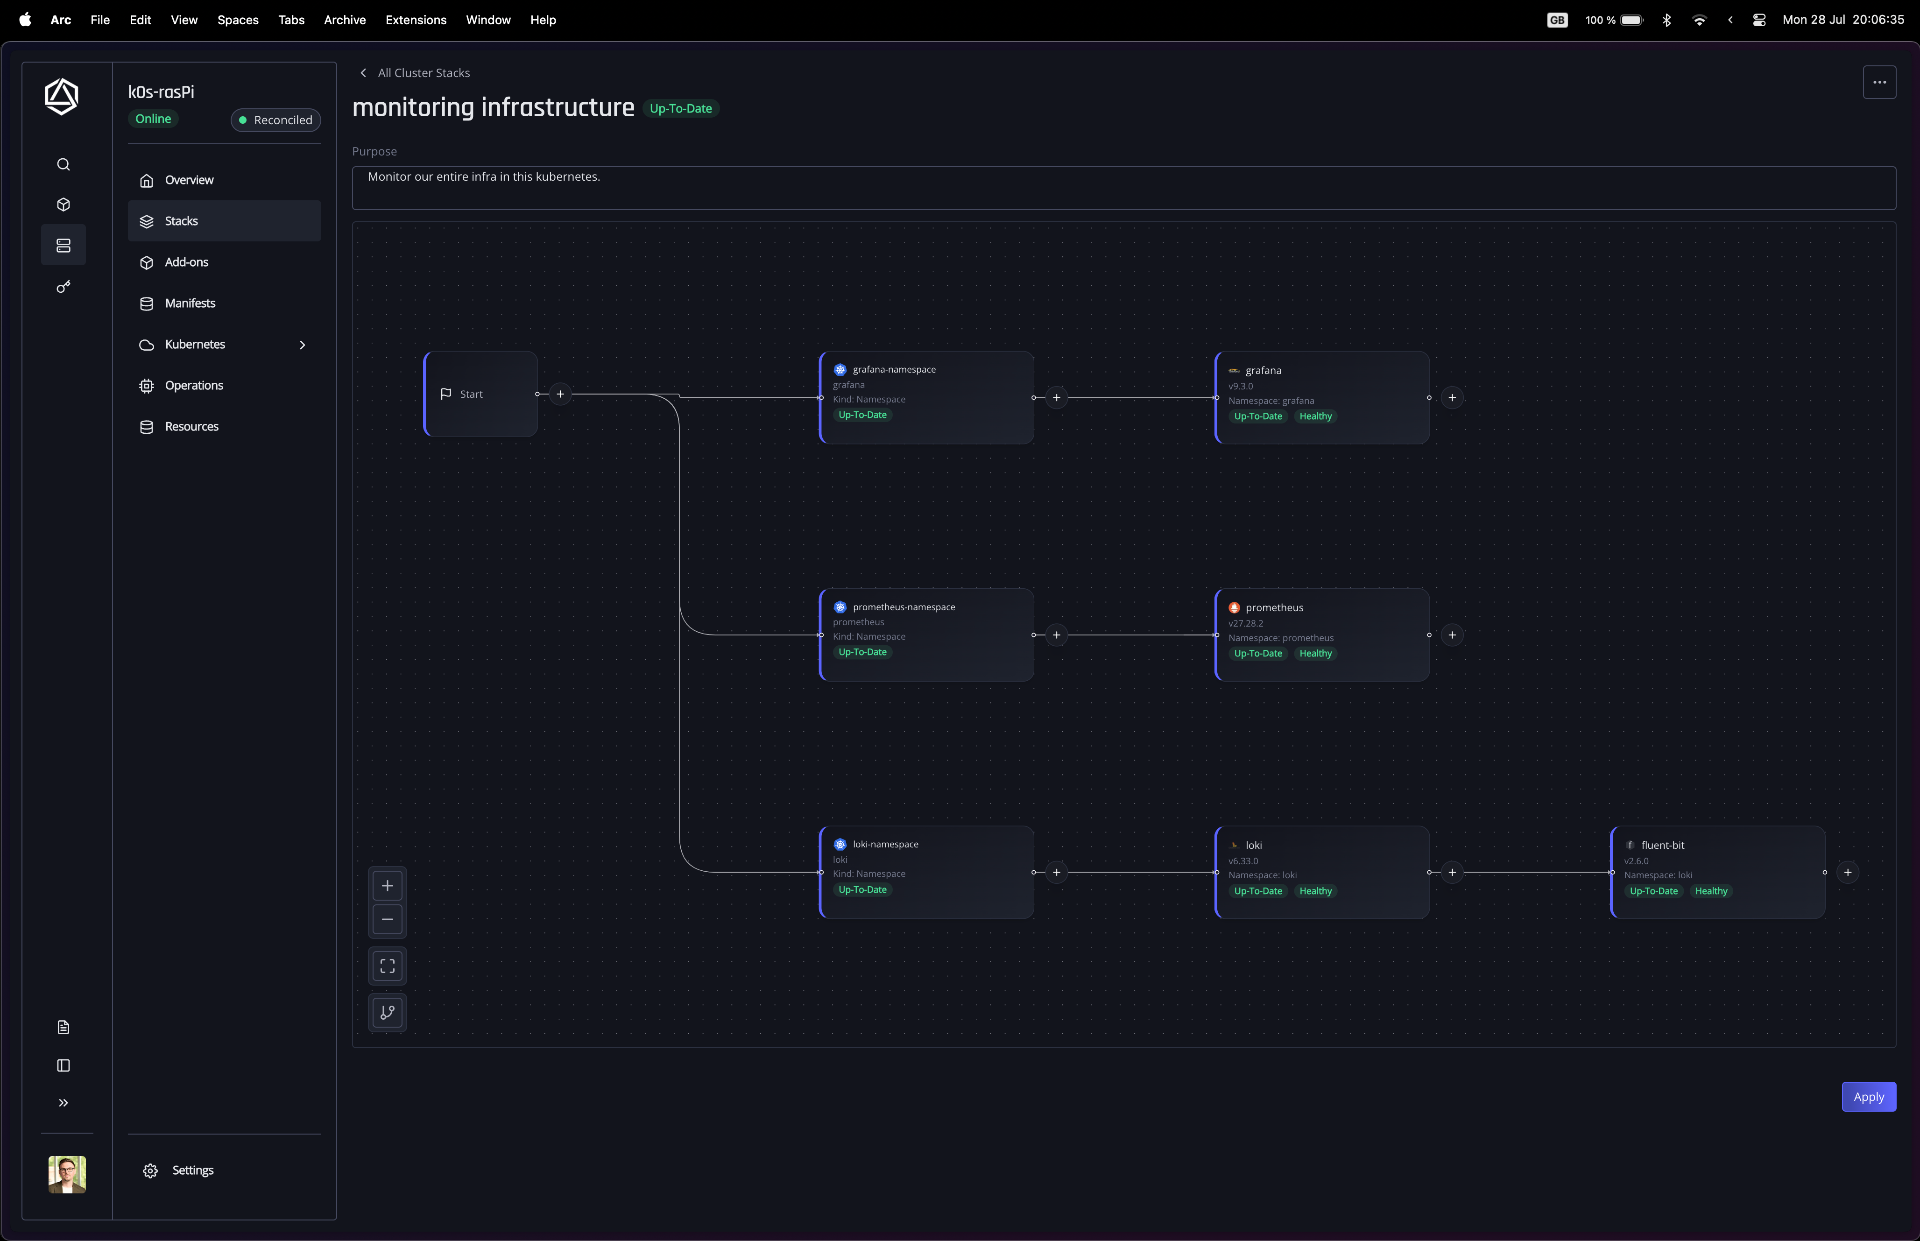Click the Up-To-Date badge beside stack title

[681, 108]
